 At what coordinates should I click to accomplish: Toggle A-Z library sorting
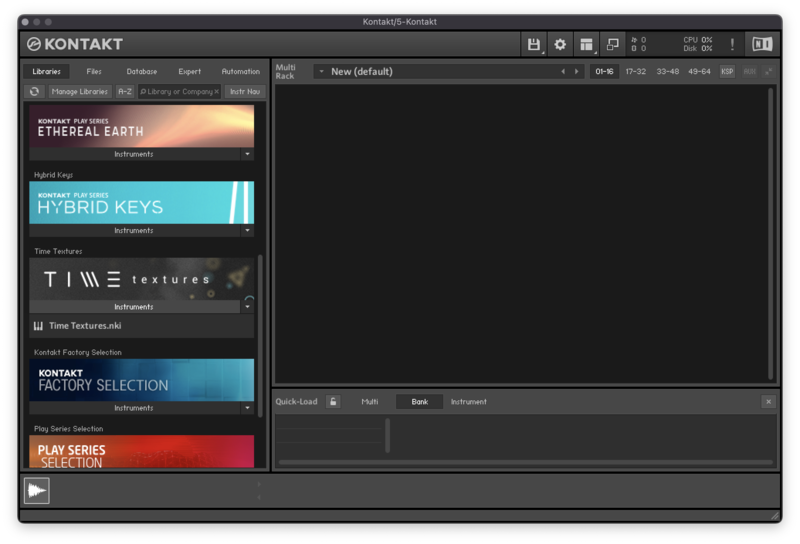pyautogui.click(x=124, y=91)
